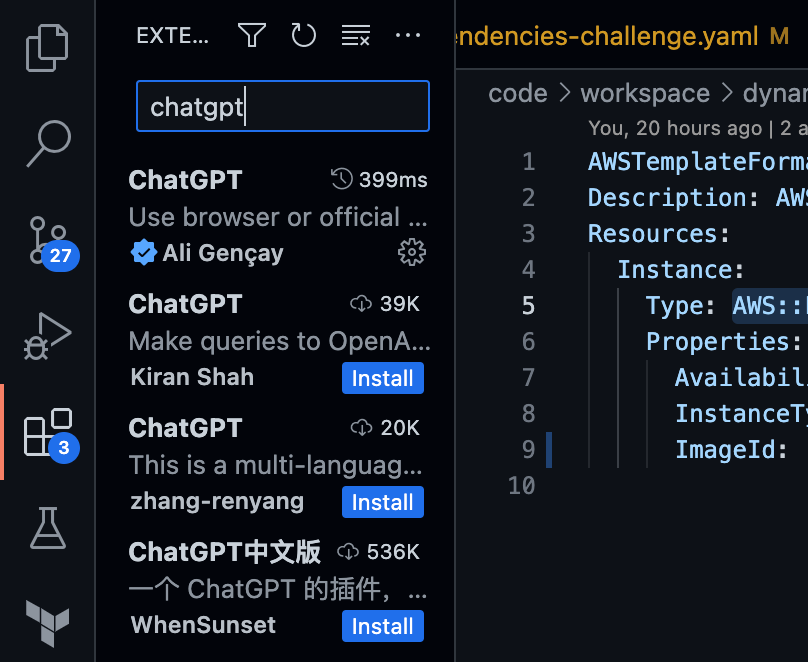Open the code breadcrumb dropdown
808x662 pixels.
coord(518,92)
